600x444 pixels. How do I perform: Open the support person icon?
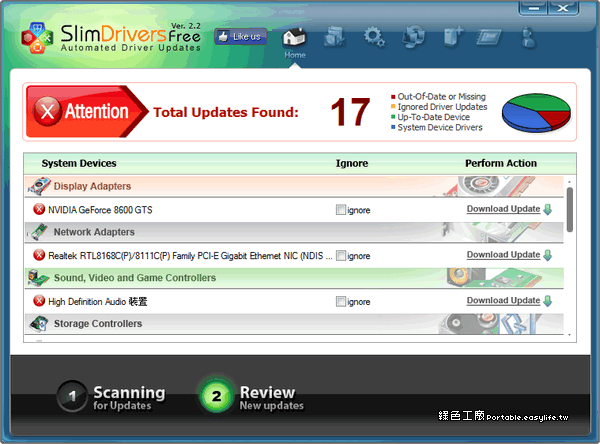(528, 37)
